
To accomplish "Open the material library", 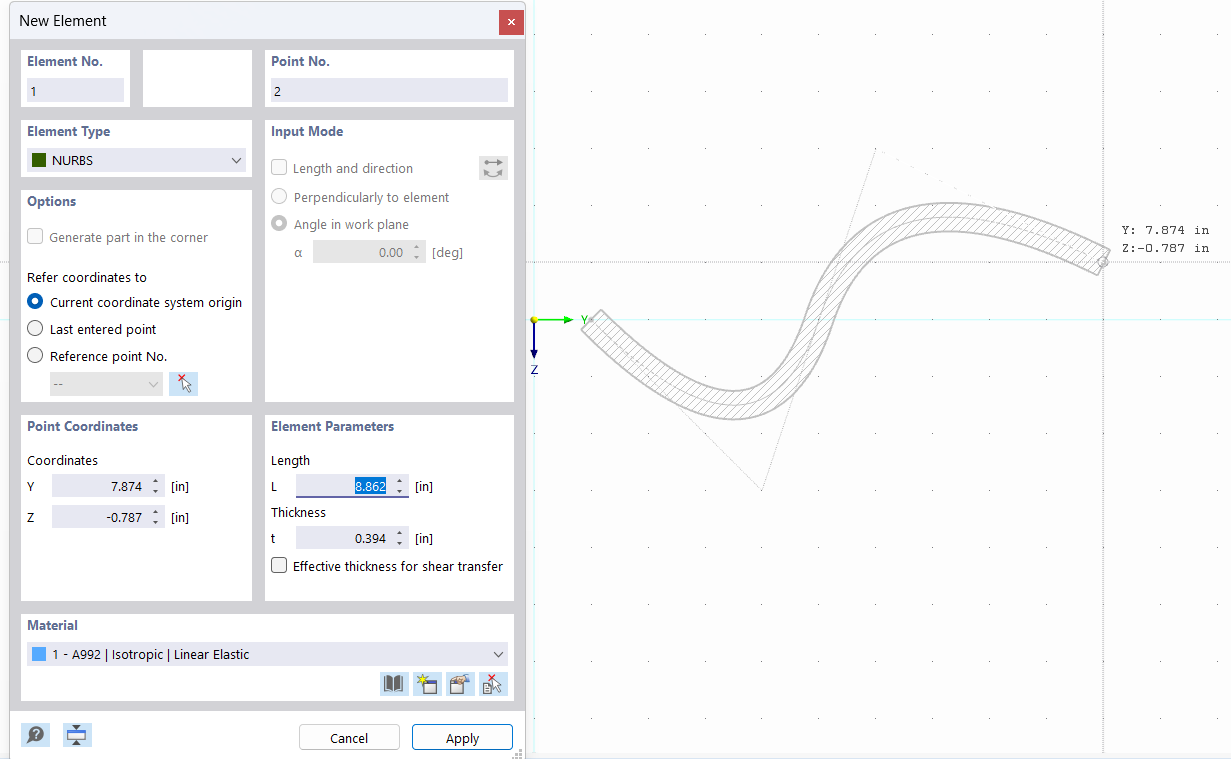I will pyautogui.click(x=393, y=684).
